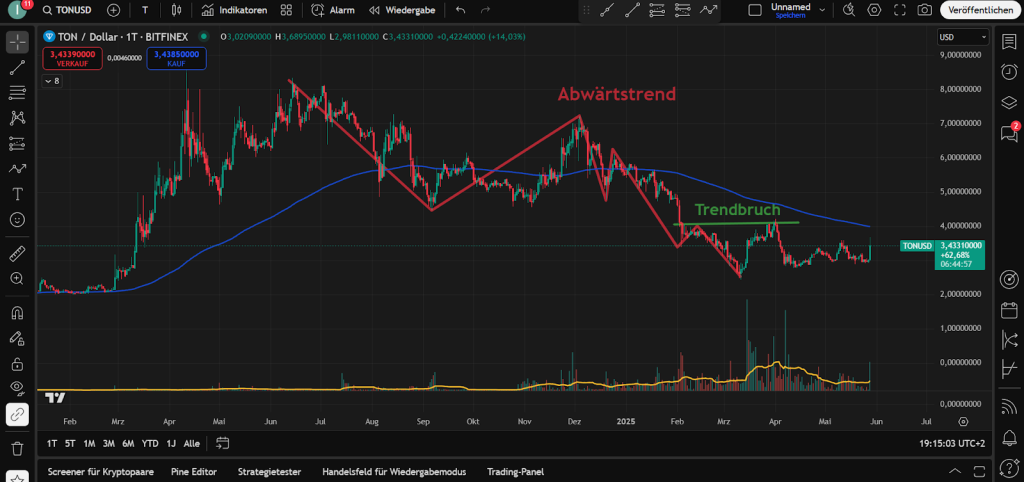Toggle lock all drawings
The width and height of the screenshot is (1024, 482).
[x=18, y=363]
